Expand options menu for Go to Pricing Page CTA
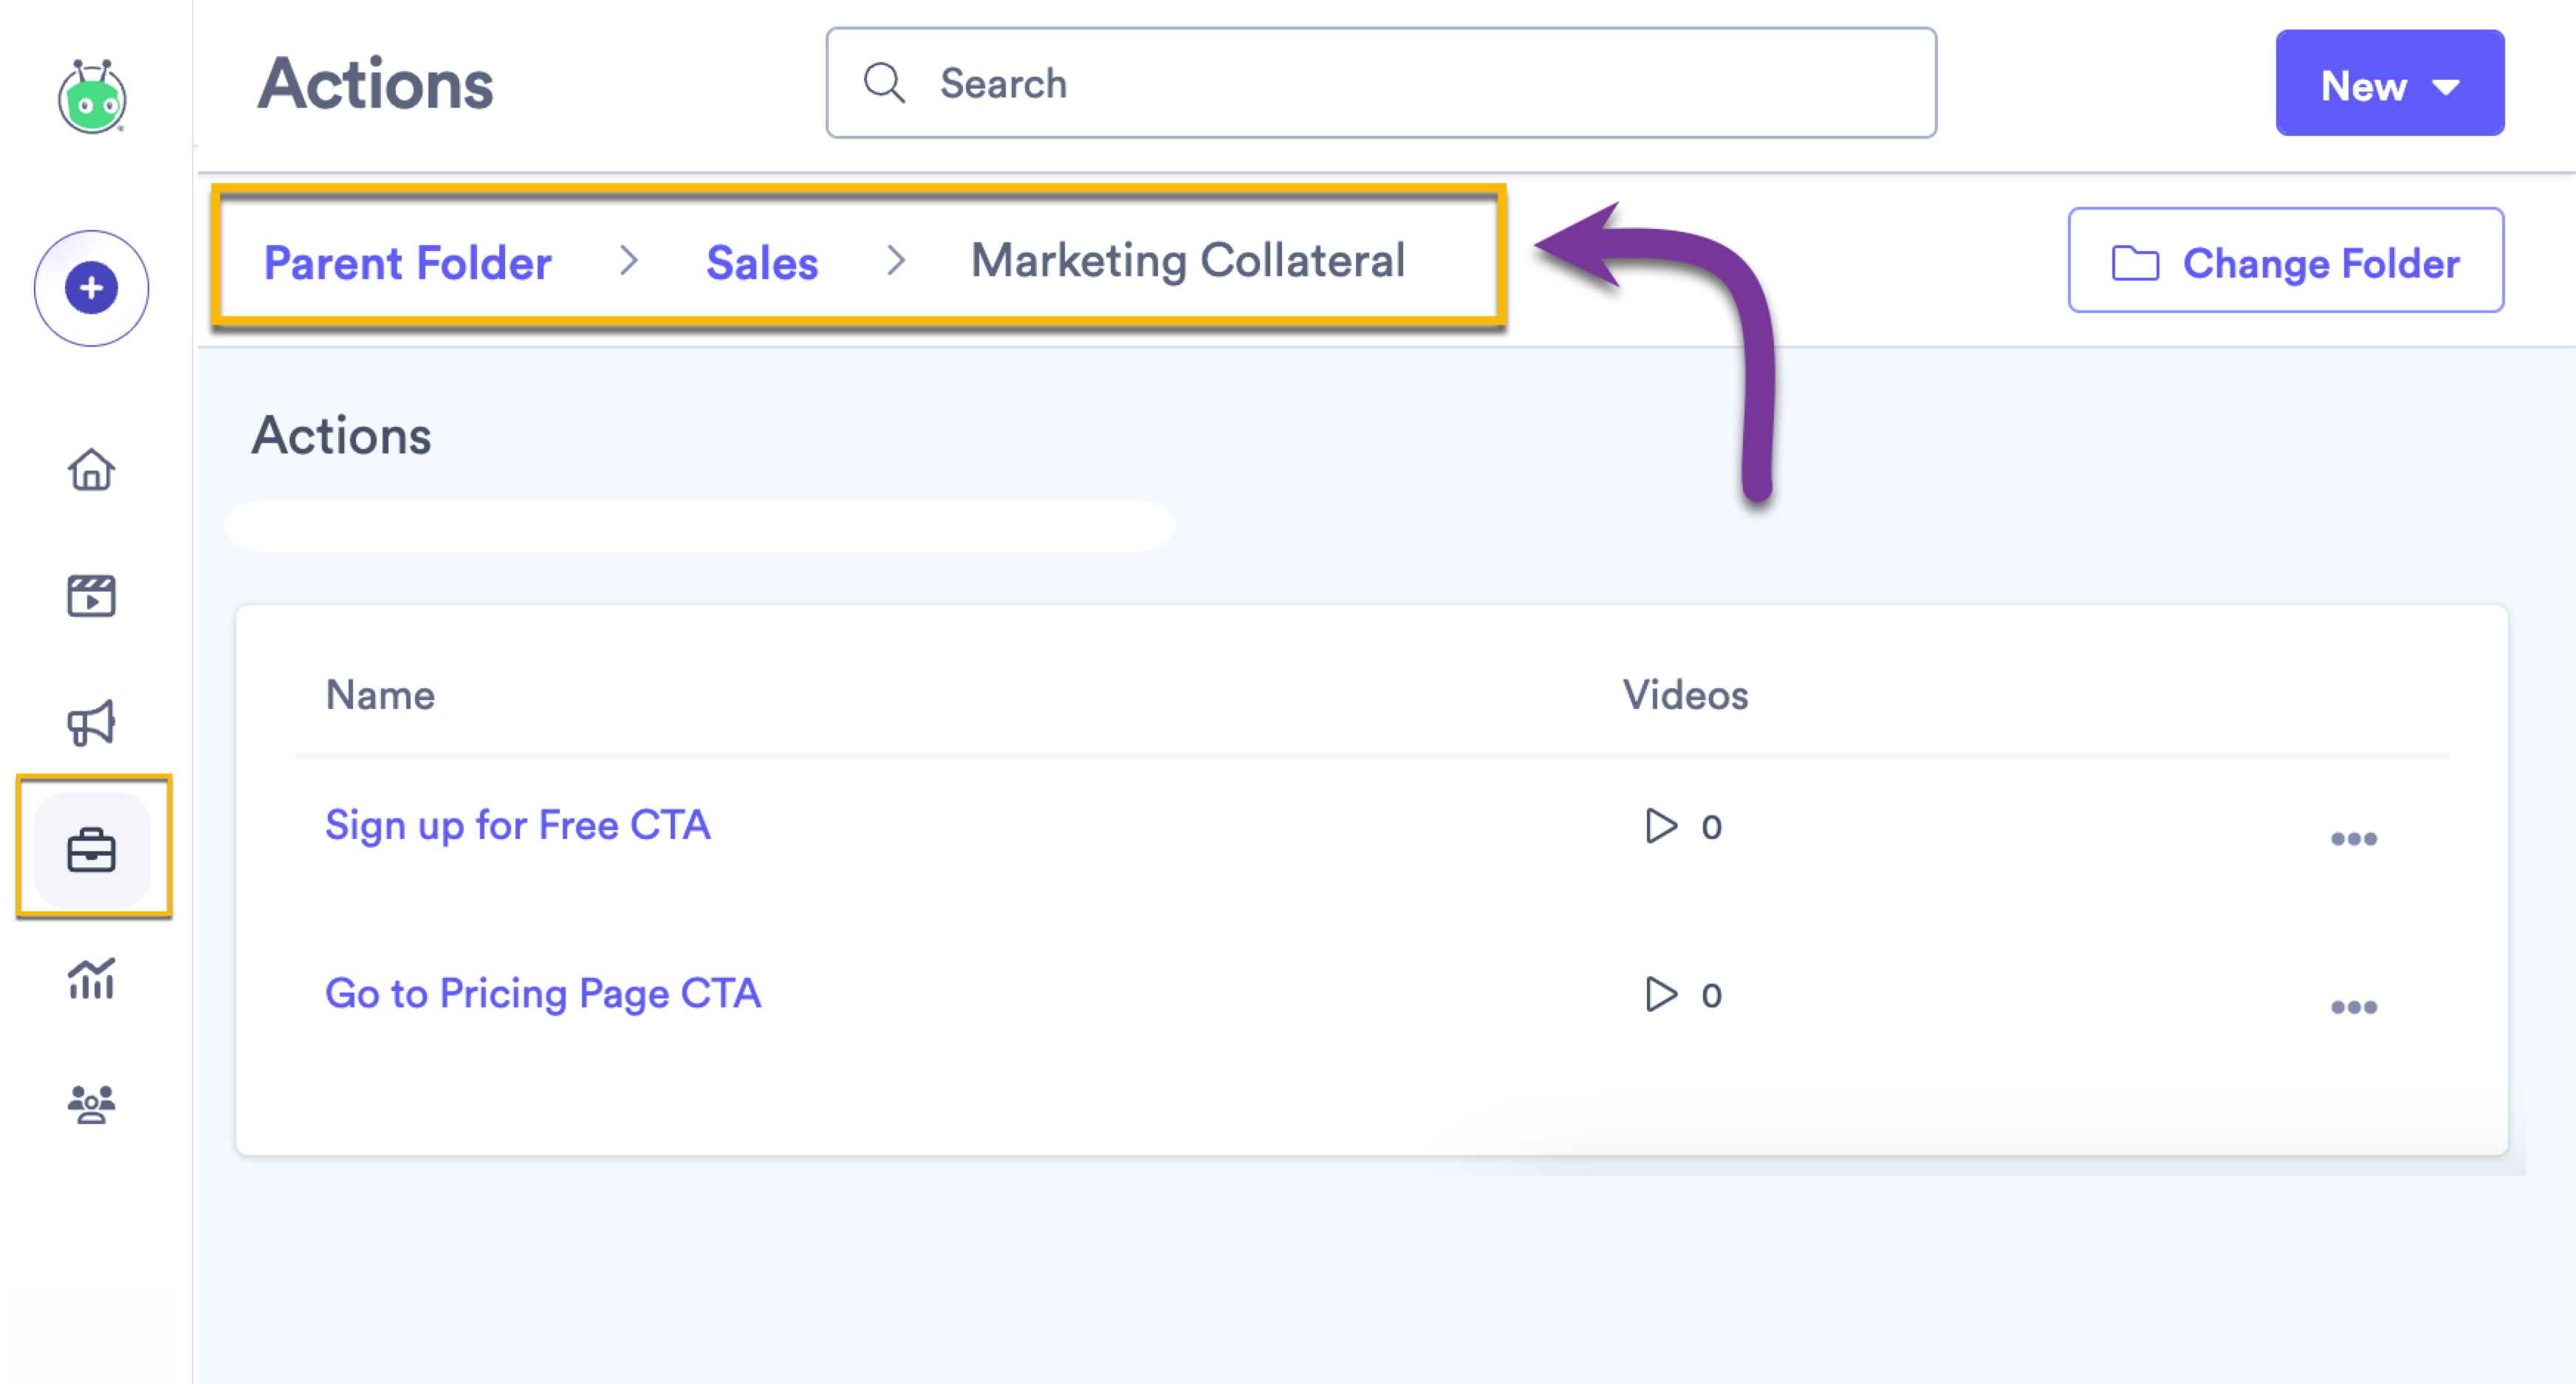Screen dimensions: 2576x1384 (2356, 1006)
